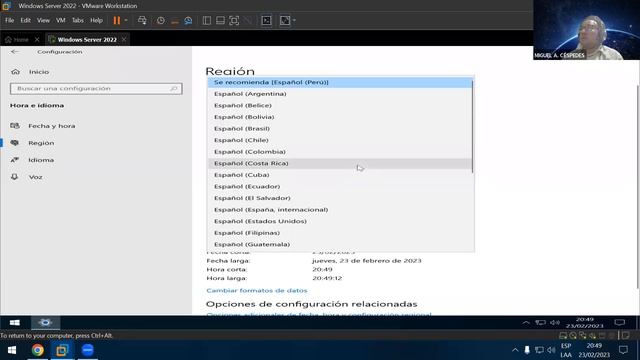
Task: Open guest notification center icon
Action: 620,322
